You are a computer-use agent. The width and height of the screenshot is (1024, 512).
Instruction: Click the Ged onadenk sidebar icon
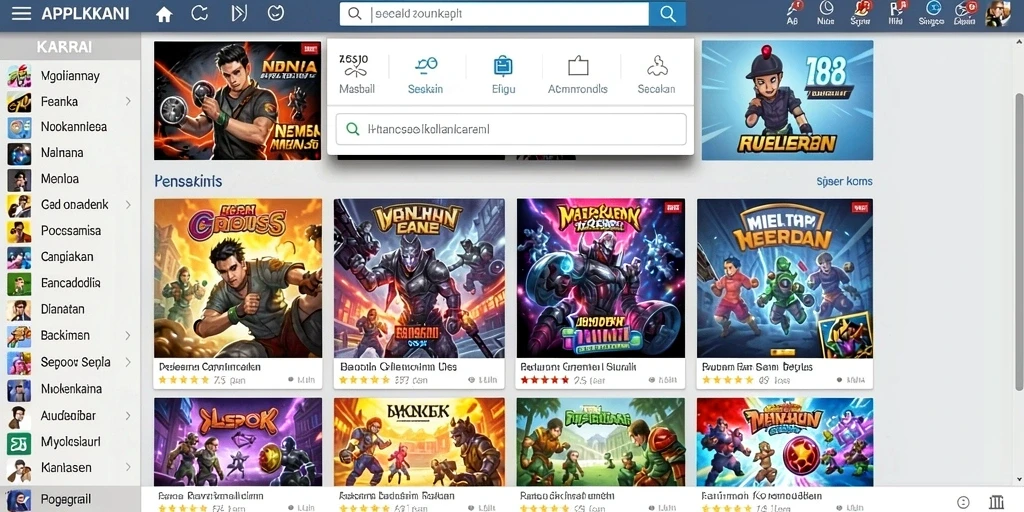pos(19,205)
